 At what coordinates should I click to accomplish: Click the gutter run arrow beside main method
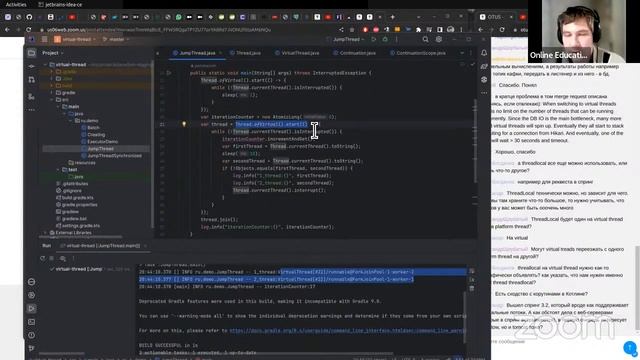(x=169, y=73)
